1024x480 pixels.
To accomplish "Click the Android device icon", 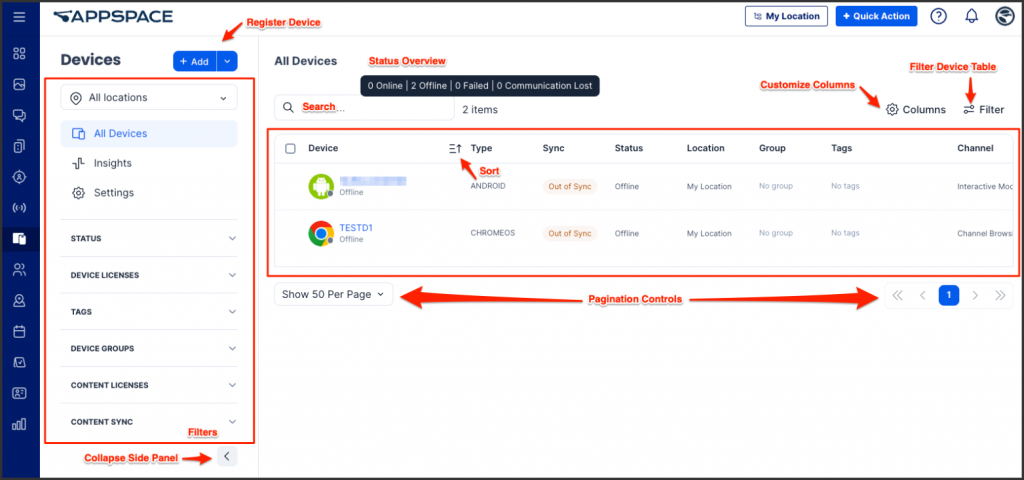I will (x=321, y=186).
